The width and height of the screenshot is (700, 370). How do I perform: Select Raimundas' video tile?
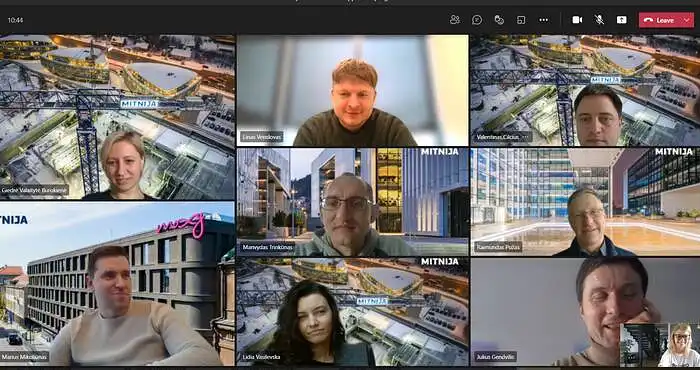tap(585, 202)
